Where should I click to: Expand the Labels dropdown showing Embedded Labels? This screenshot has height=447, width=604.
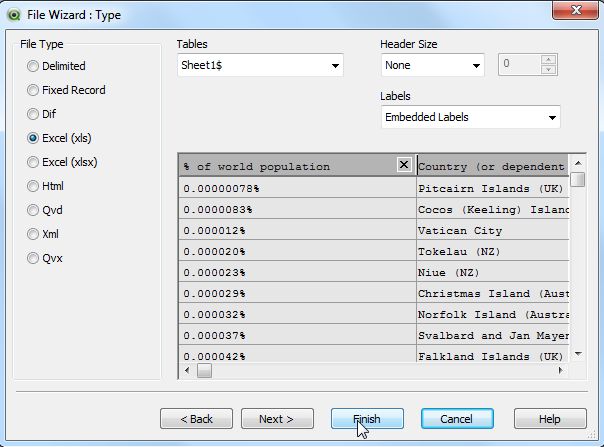(471, 117)
